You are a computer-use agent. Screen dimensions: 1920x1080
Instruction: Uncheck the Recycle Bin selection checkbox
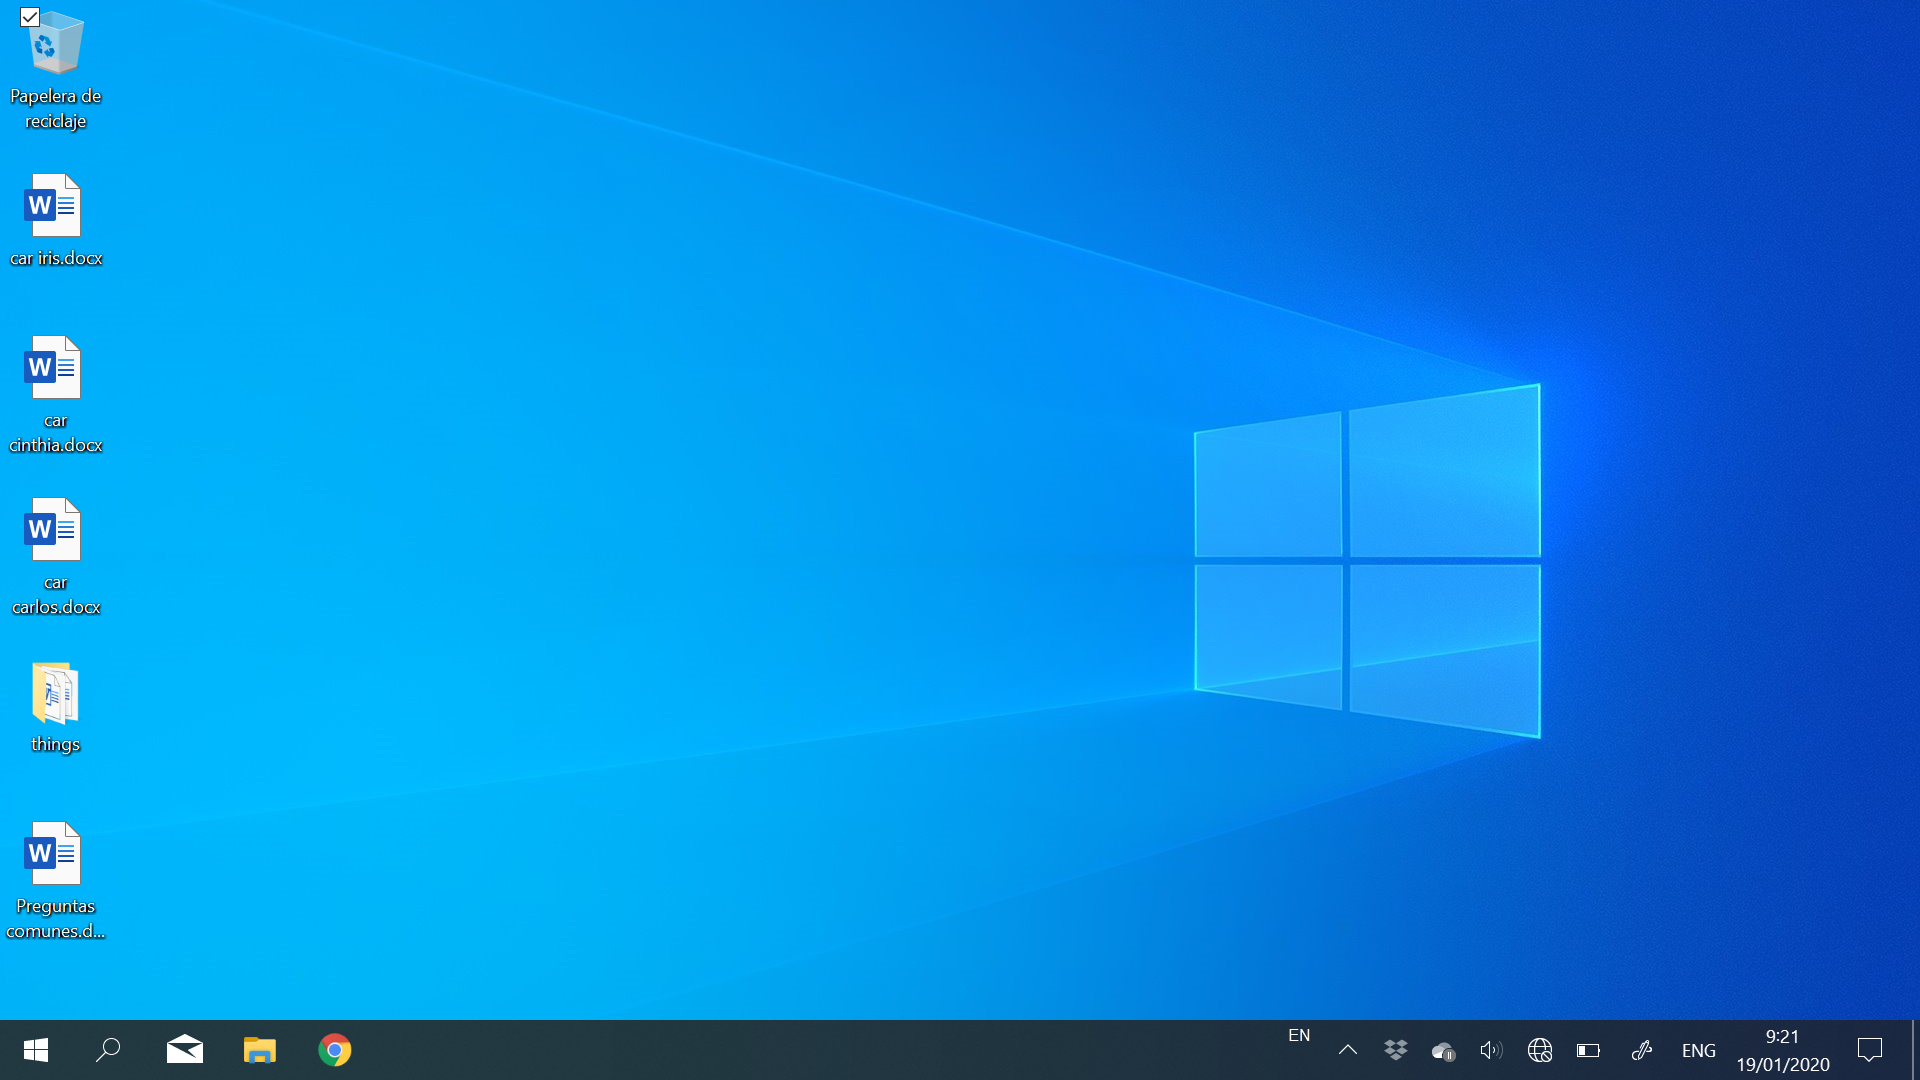point(30,17)
